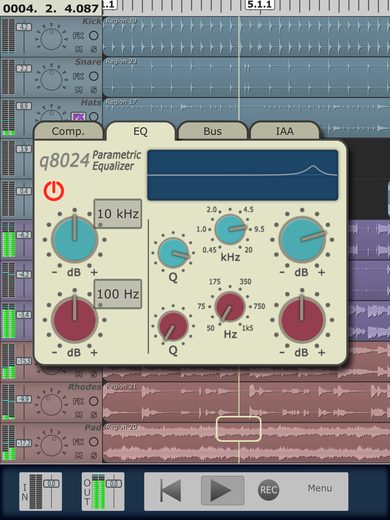The image size is (390, 520).
Task: Open FX for the Kick track
Action: click(x=78, y=36)
